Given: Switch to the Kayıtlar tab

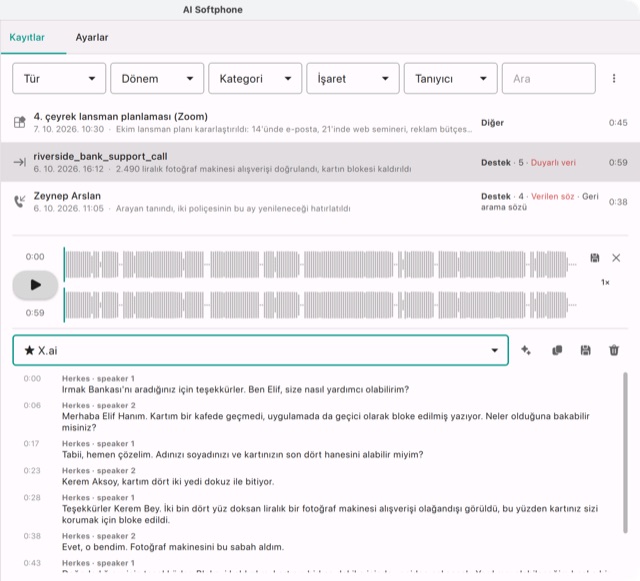Looking at the screenshot, I should [27, 38].
